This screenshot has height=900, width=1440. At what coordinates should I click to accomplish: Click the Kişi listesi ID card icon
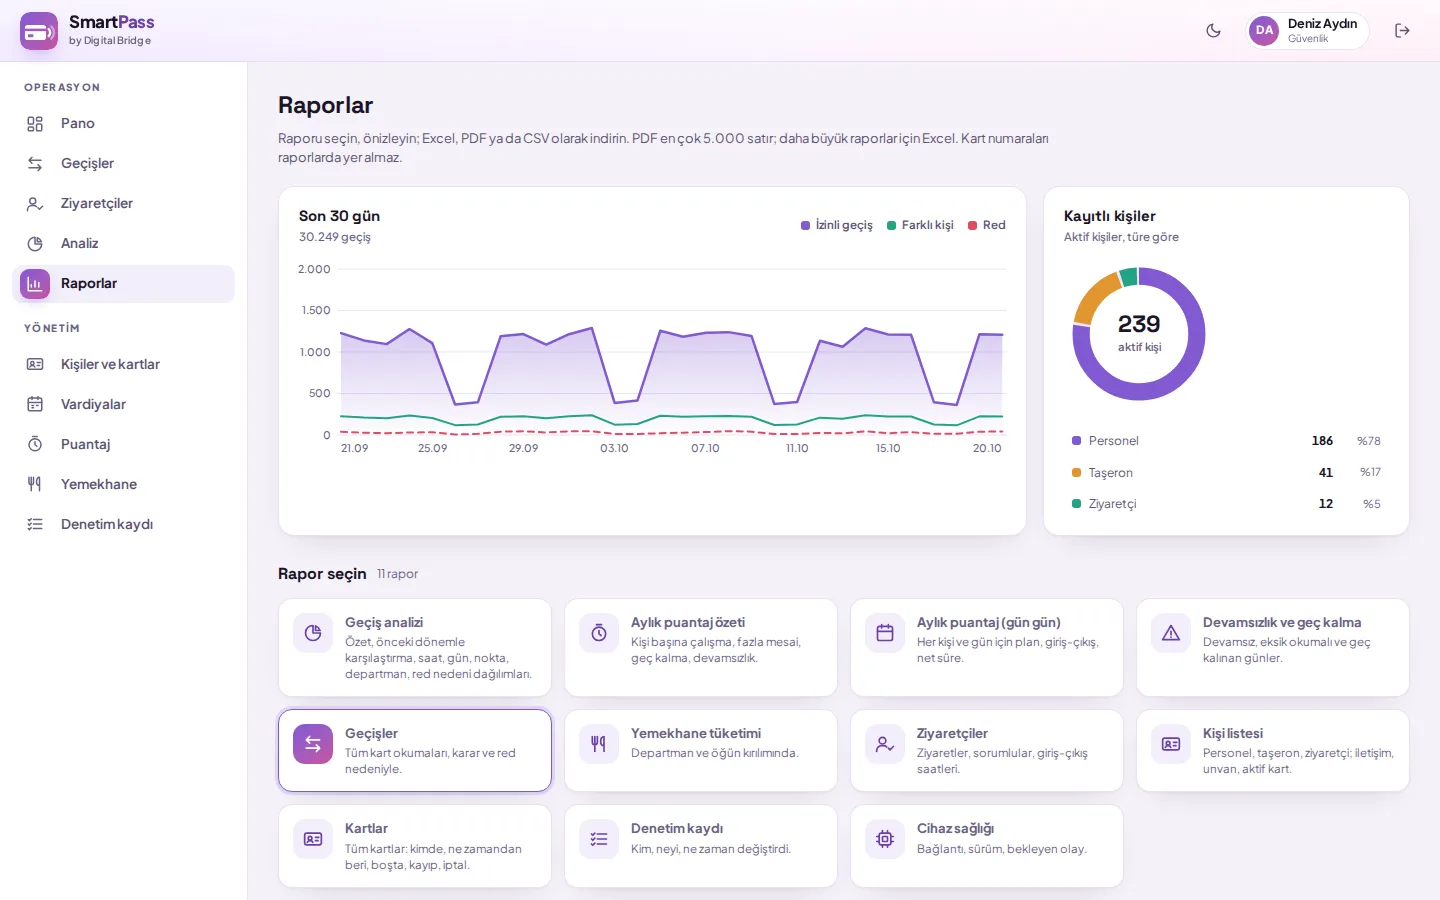[1171, 744]
